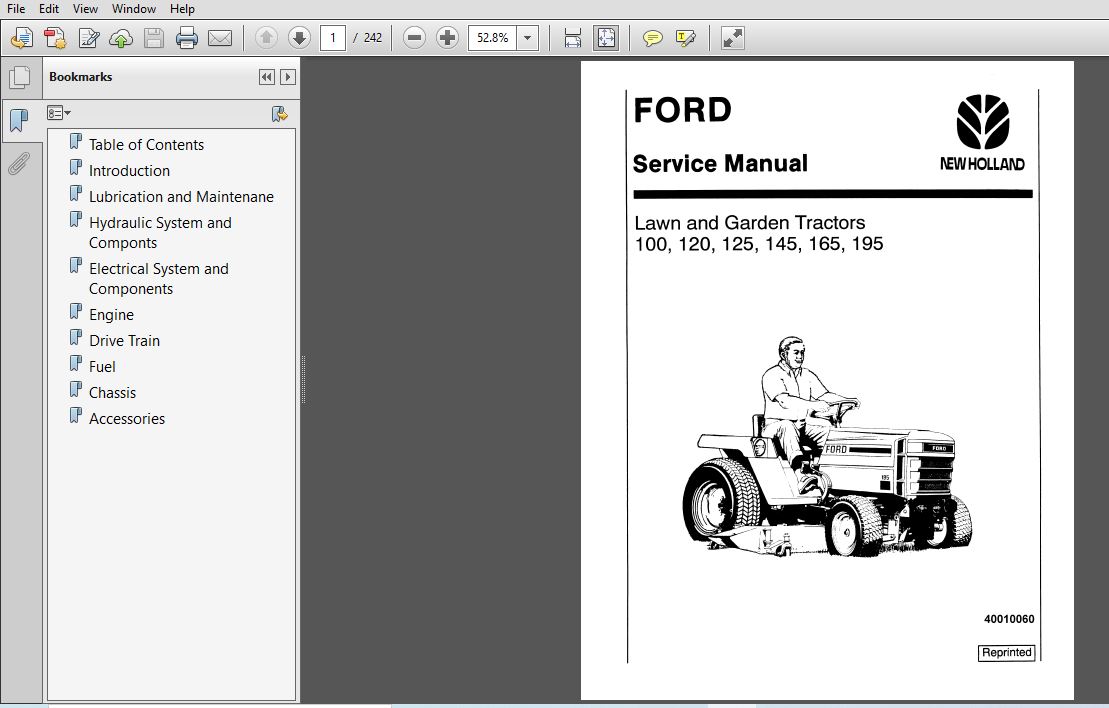
Task: Select the Drive Train bookmark
Action: pyautogui.click(x=124, y=341)
